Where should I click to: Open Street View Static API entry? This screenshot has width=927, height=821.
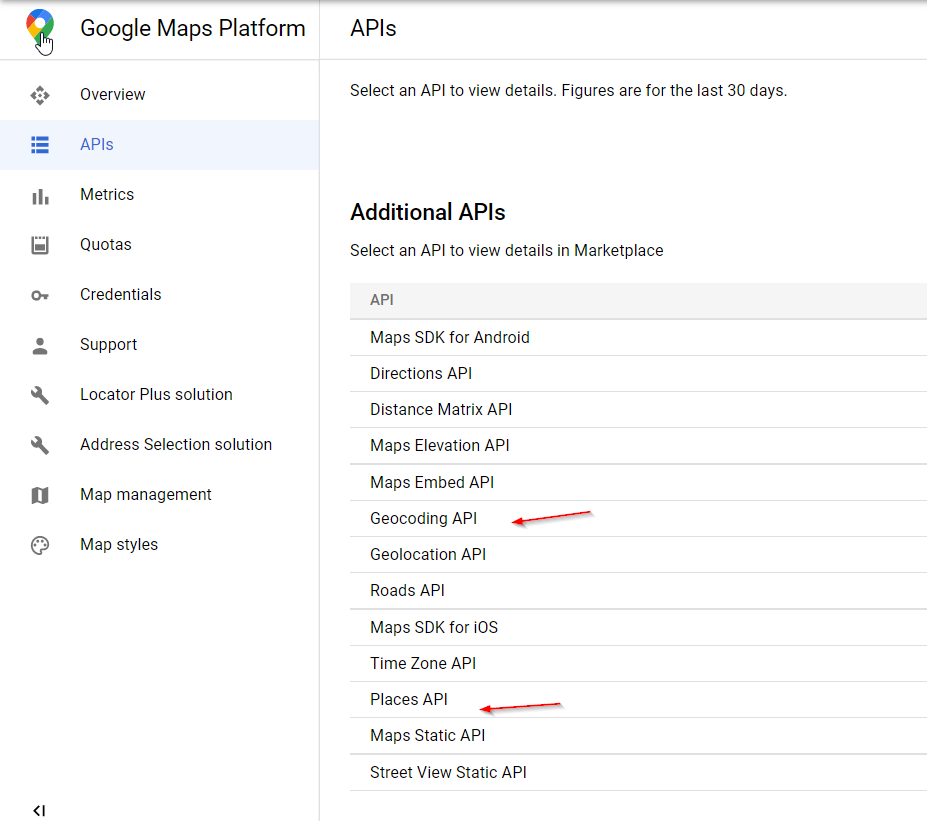448,773
